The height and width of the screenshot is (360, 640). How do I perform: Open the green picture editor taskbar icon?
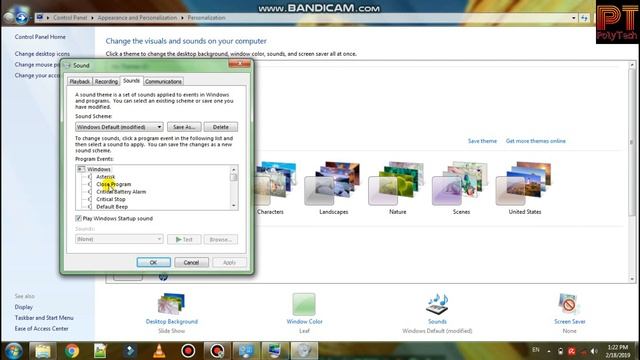pos(100,351)
